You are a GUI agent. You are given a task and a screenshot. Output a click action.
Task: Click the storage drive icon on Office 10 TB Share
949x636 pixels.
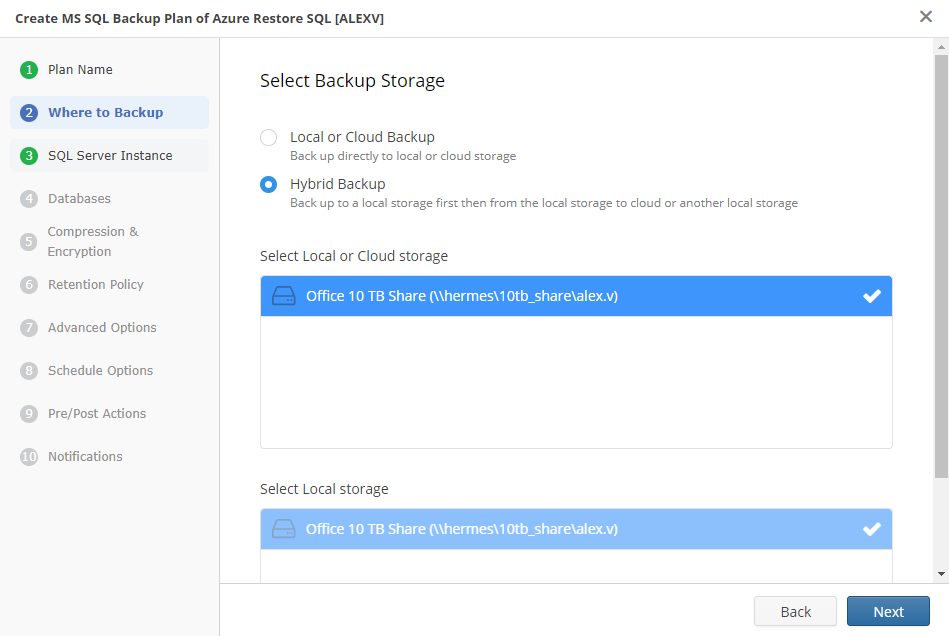click(x=283, y=295)
